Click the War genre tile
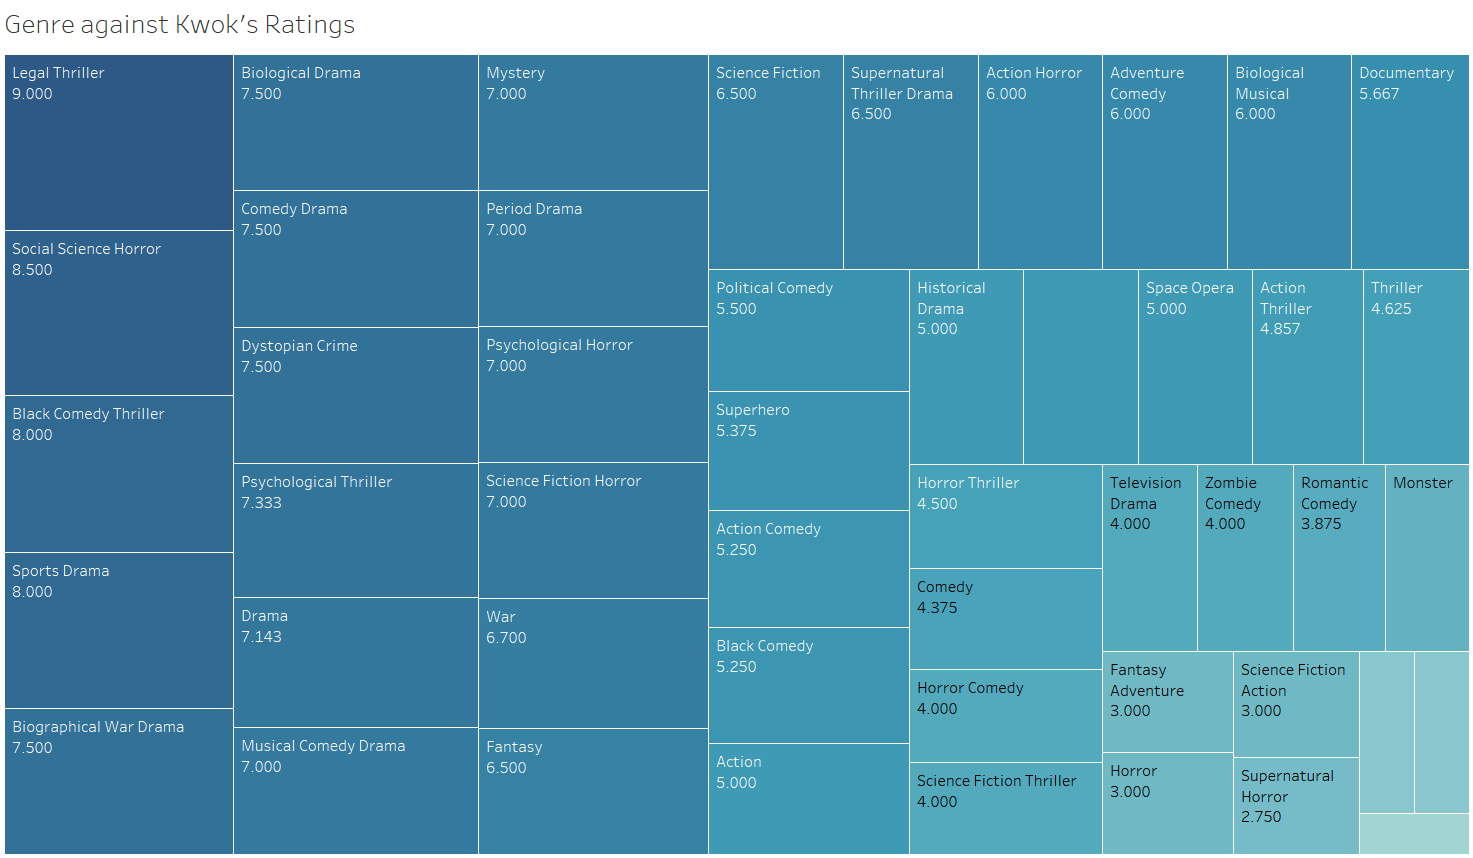 [x=593, y=663]
